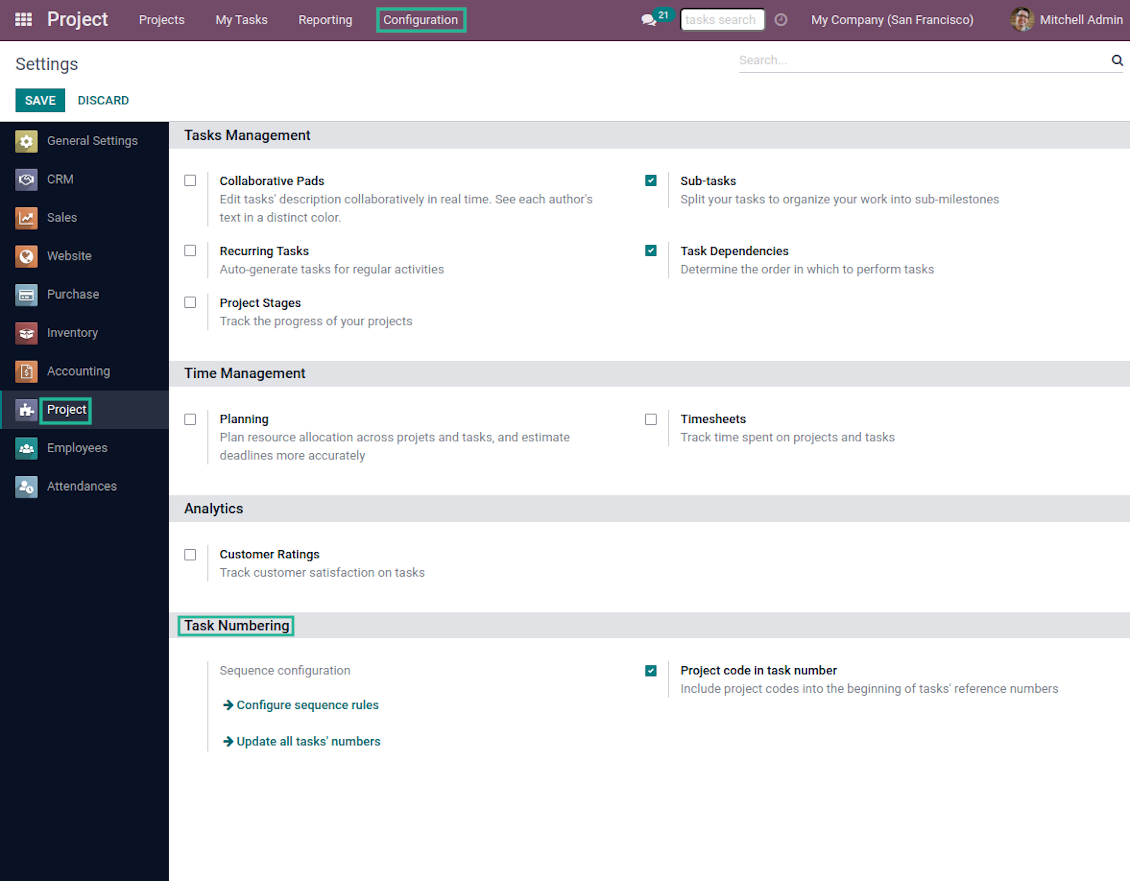The height and width of the screenshot is (881, 1130).
Task: Open the Mitchell Admin user menu
Action: [x=1066, y=19]
